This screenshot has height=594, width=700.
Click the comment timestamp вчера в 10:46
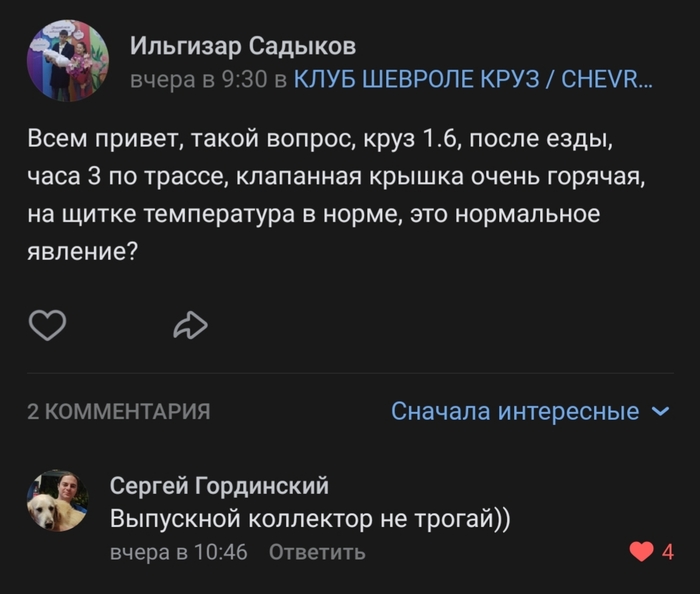pyautogui.click(x=178, y=552)
